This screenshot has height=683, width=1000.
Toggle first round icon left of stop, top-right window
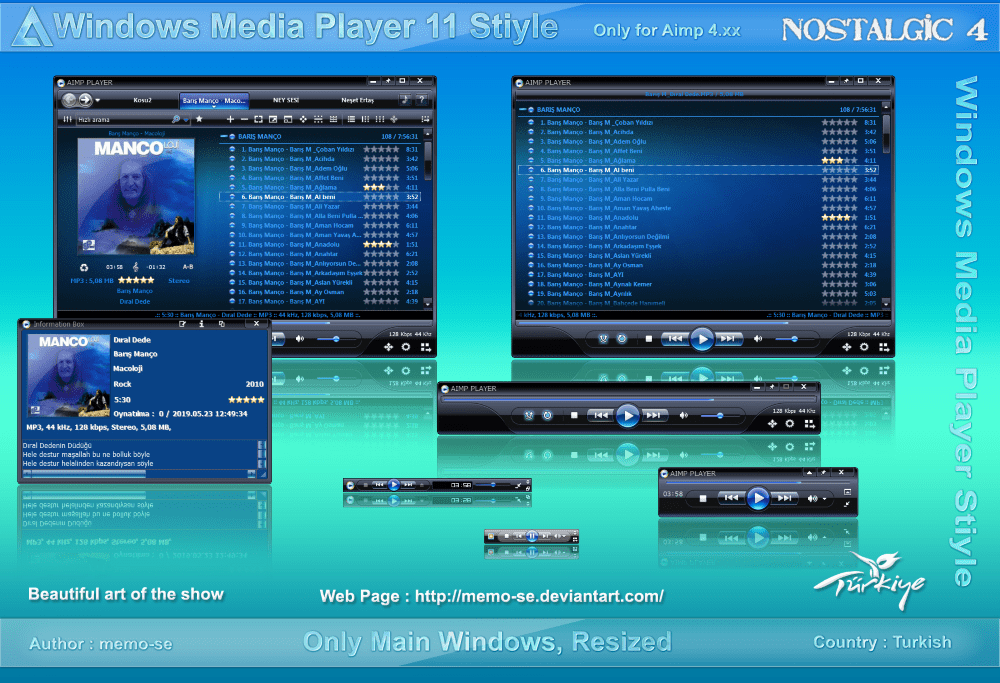603,339
